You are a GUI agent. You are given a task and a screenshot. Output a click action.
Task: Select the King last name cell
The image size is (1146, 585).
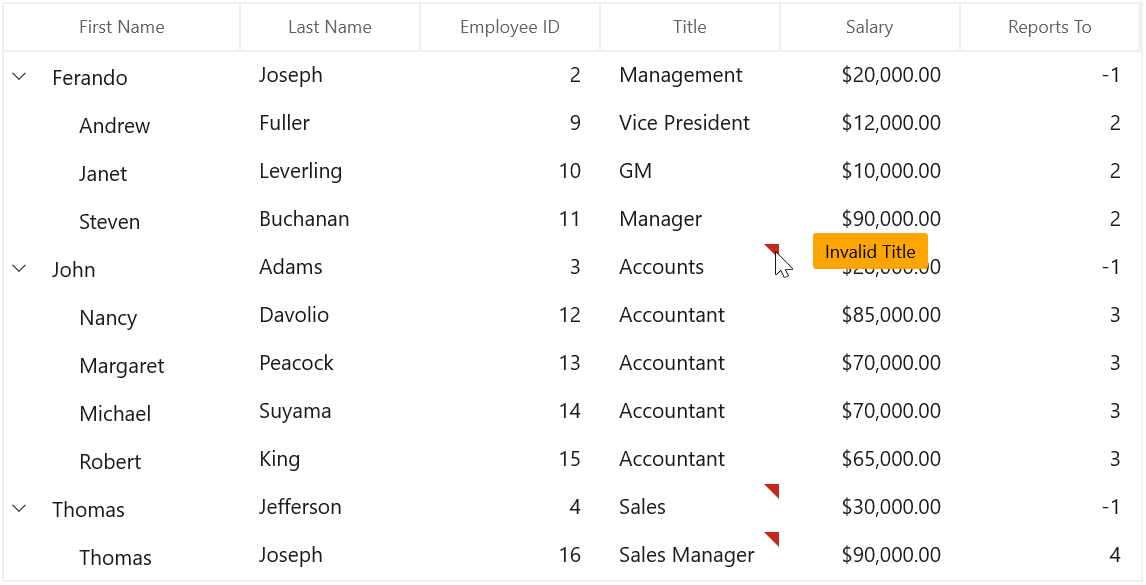330,460
